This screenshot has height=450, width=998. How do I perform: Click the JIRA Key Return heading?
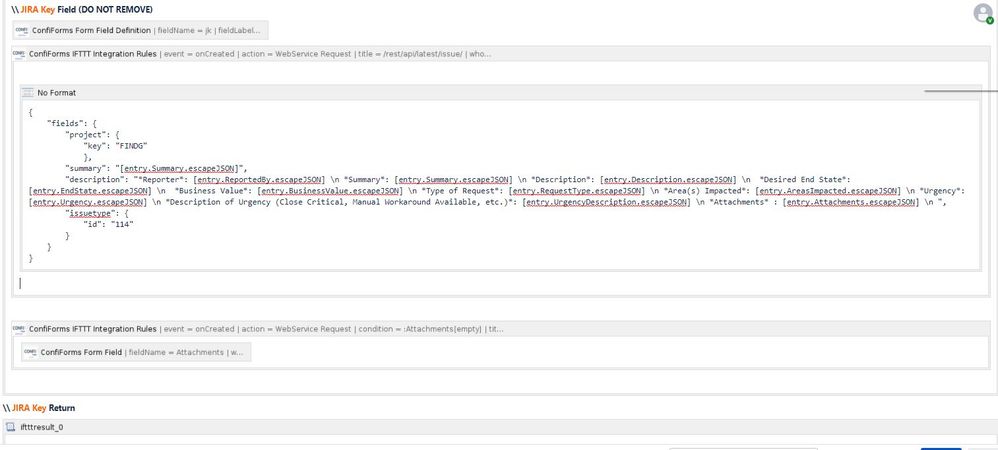(39, 408)
